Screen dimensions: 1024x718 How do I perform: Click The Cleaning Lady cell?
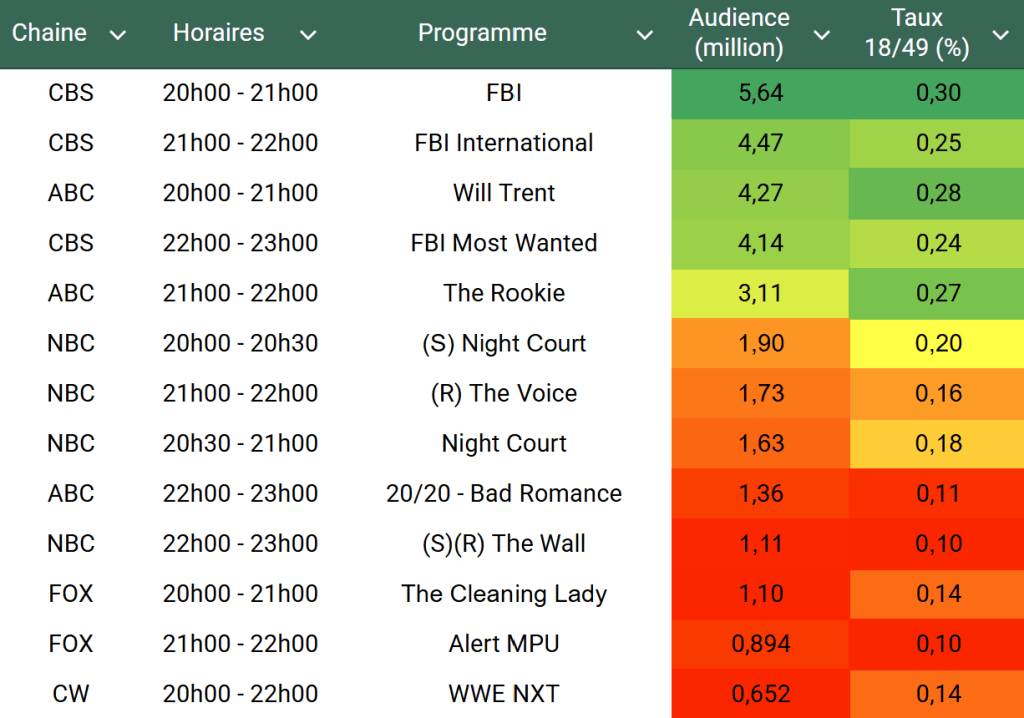504,593
